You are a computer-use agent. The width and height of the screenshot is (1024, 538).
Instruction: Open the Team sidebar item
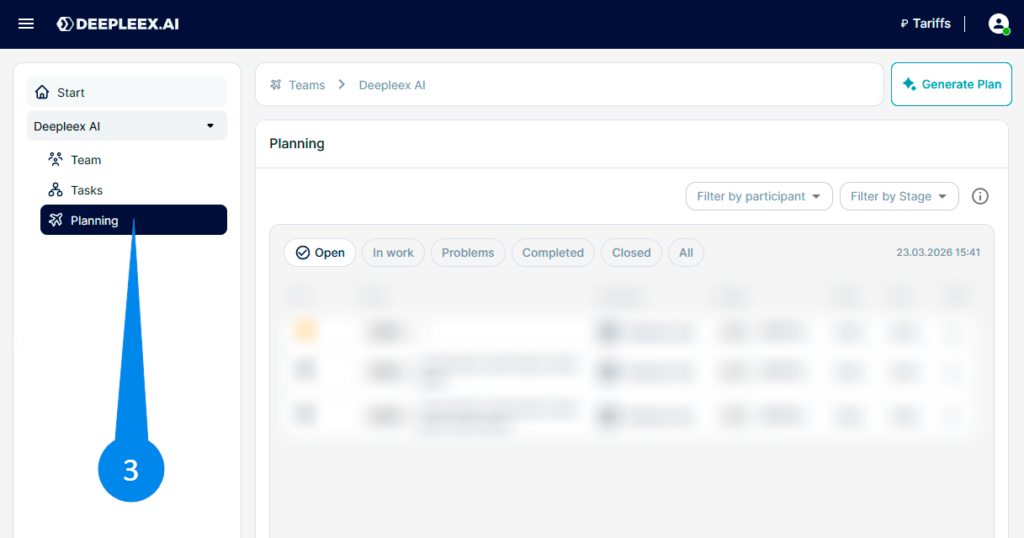click(133, 160)
